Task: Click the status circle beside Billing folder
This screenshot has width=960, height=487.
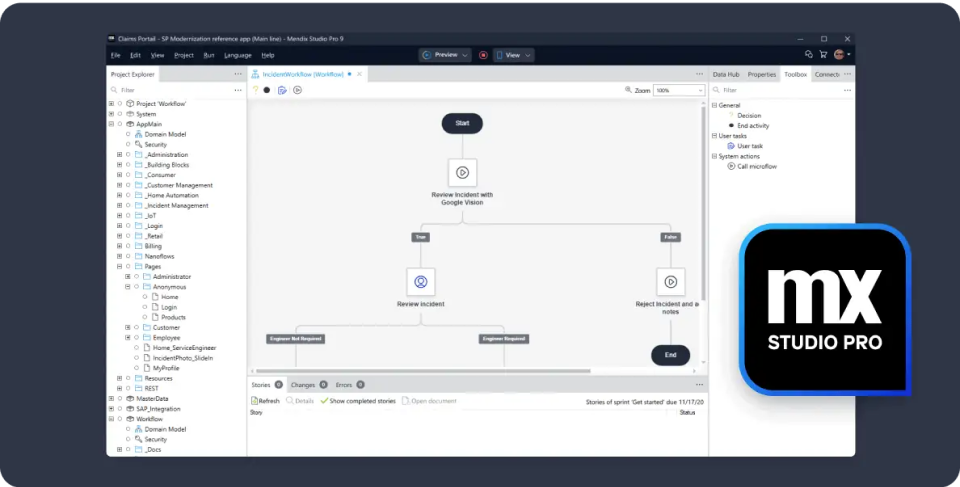Action: (x=128, y=246)
